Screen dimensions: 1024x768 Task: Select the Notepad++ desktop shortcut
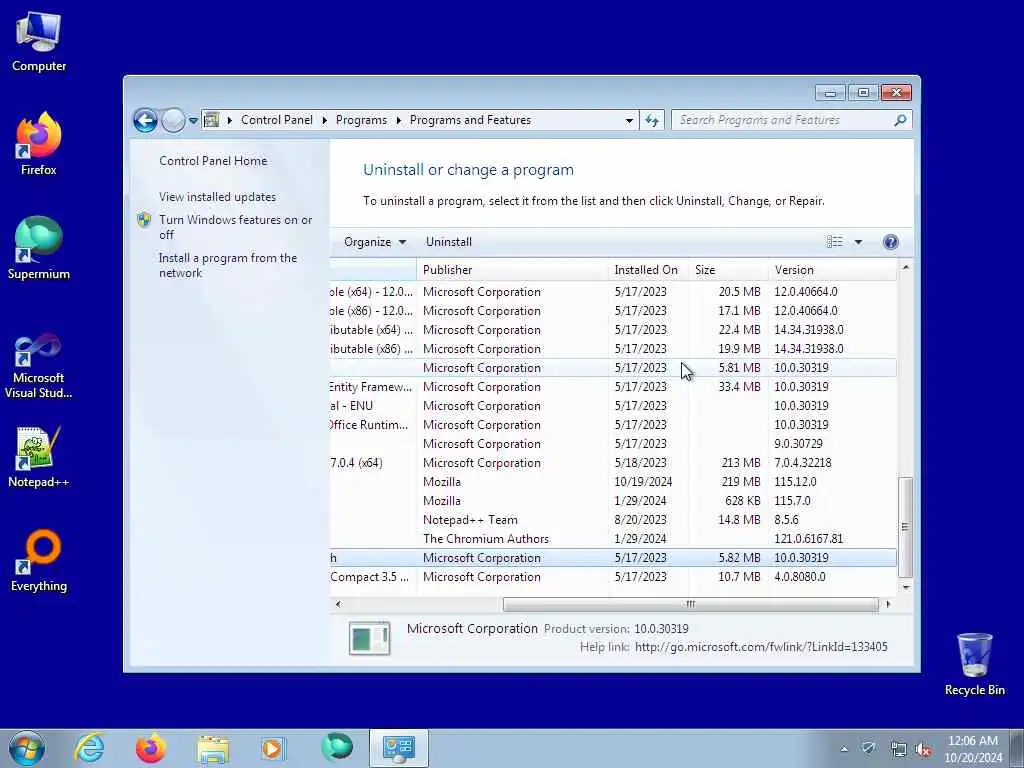(x=39, y=457)
